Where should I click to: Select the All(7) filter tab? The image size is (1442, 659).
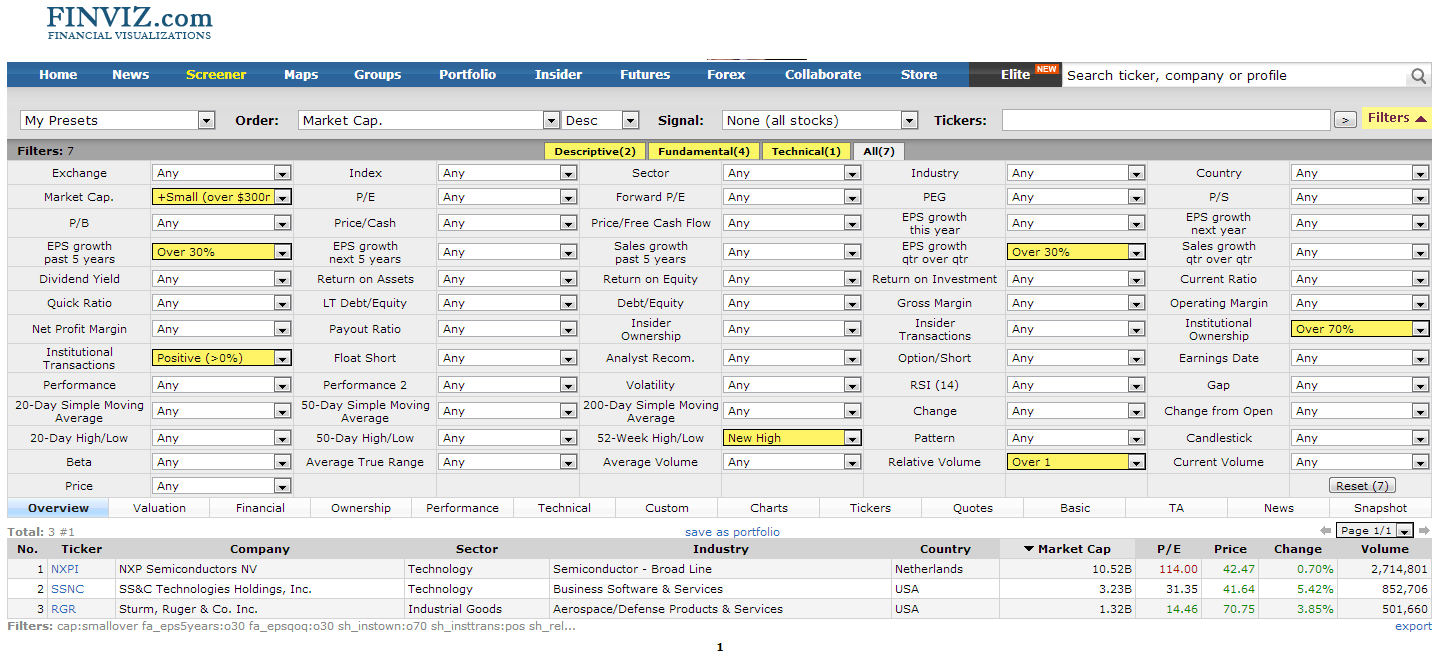[x=878, y=151]
